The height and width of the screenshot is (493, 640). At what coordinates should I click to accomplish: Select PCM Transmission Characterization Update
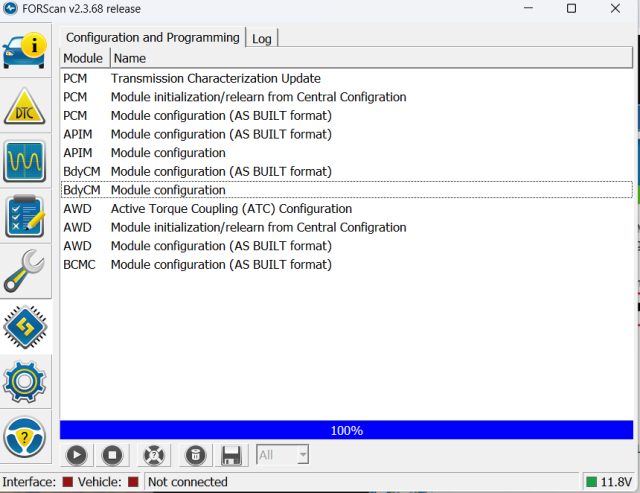pyautogui.click(x=347, y=78)
